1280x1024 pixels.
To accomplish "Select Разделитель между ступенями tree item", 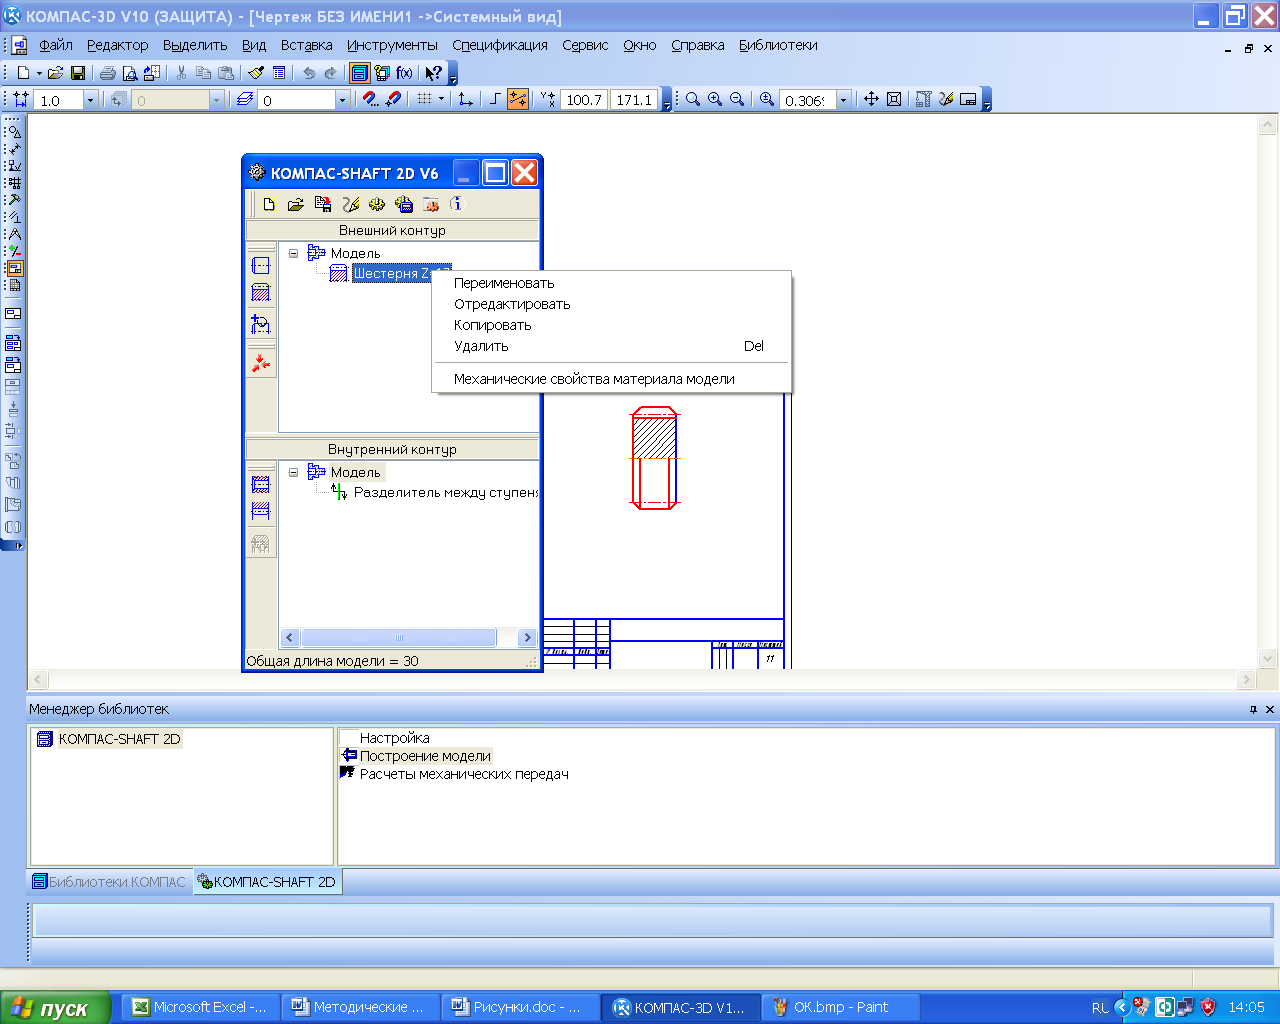I will [x=446, y=492].
